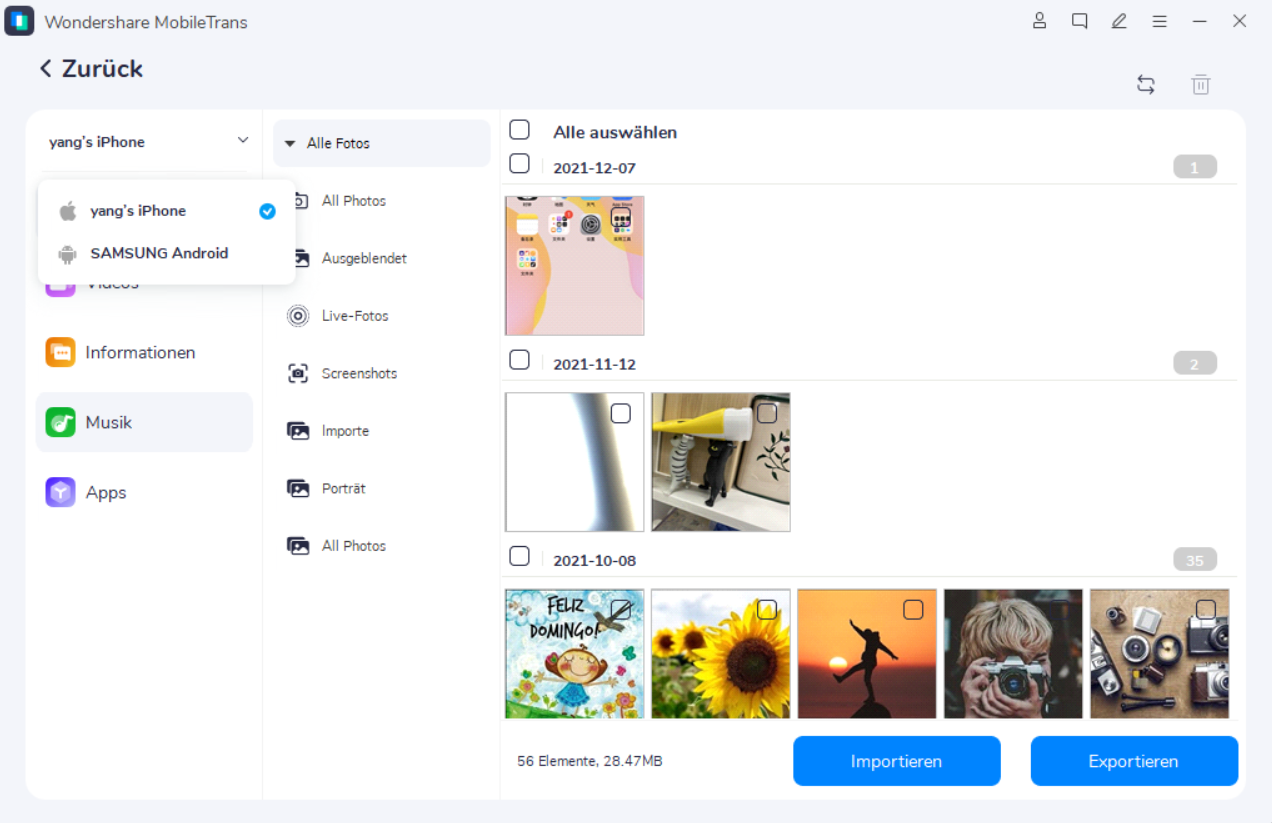
Task: Open the iPhone home screen thumbnail
Action: 575,265
